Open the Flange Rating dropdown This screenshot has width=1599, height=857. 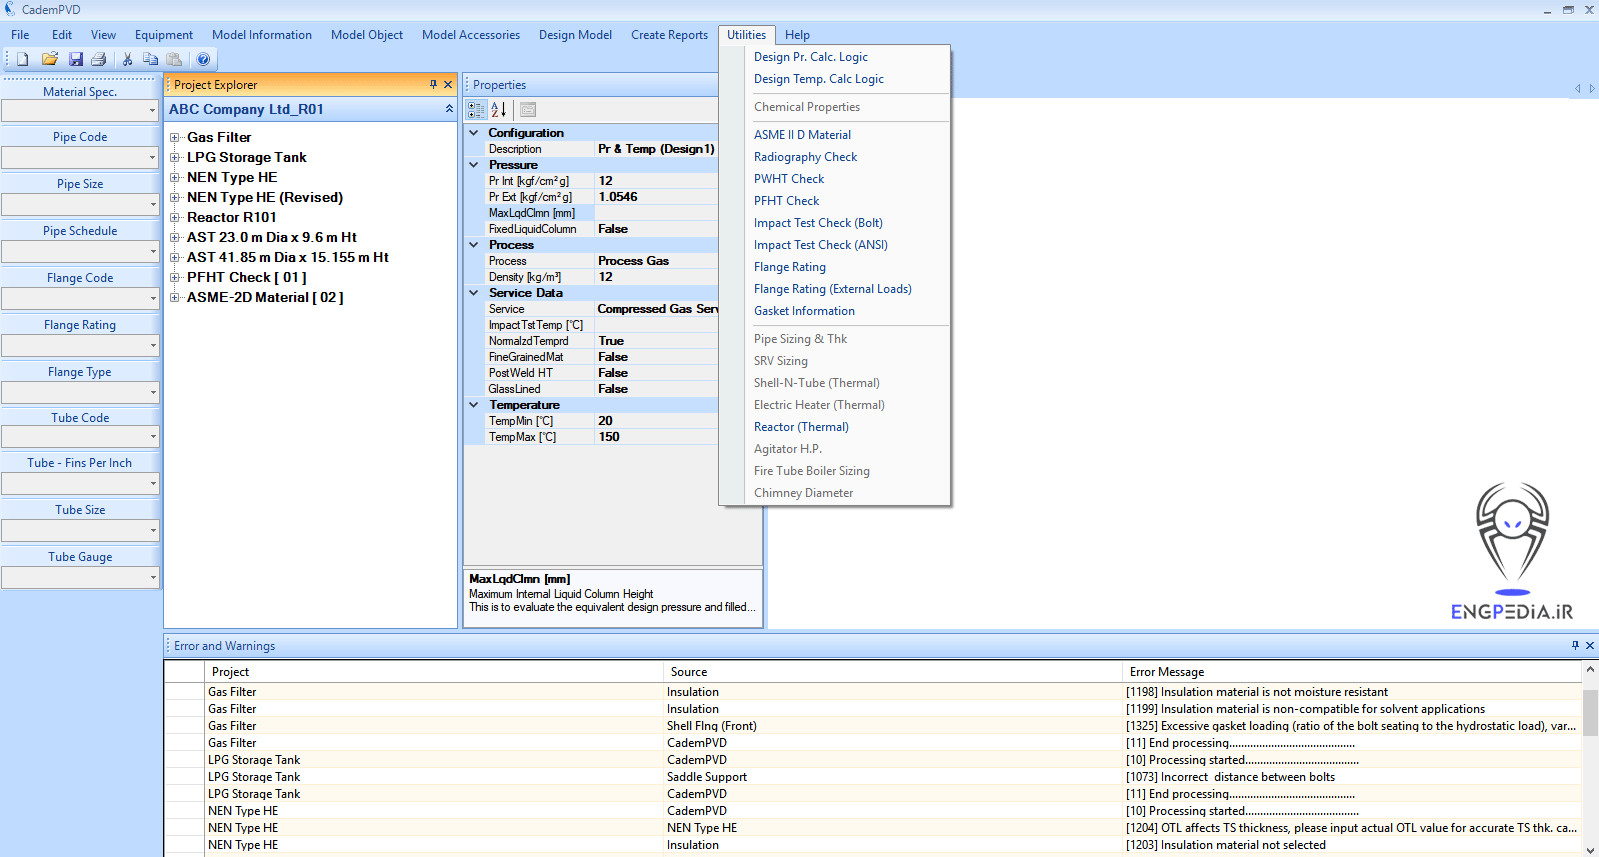152,345
